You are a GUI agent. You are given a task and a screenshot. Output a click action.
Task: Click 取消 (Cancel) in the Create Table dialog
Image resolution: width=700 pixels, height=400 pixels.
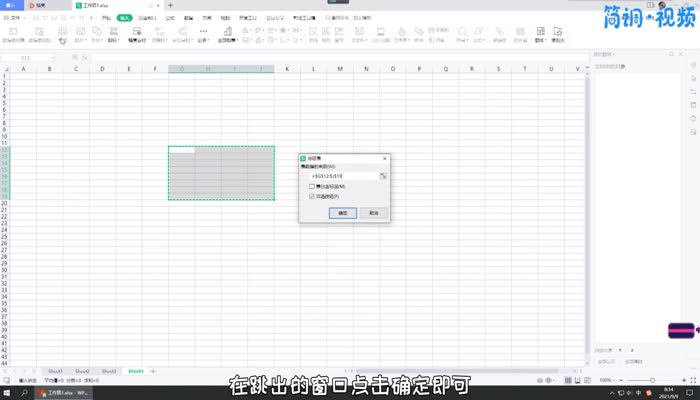pyautogui.click(x=372, y=213)
